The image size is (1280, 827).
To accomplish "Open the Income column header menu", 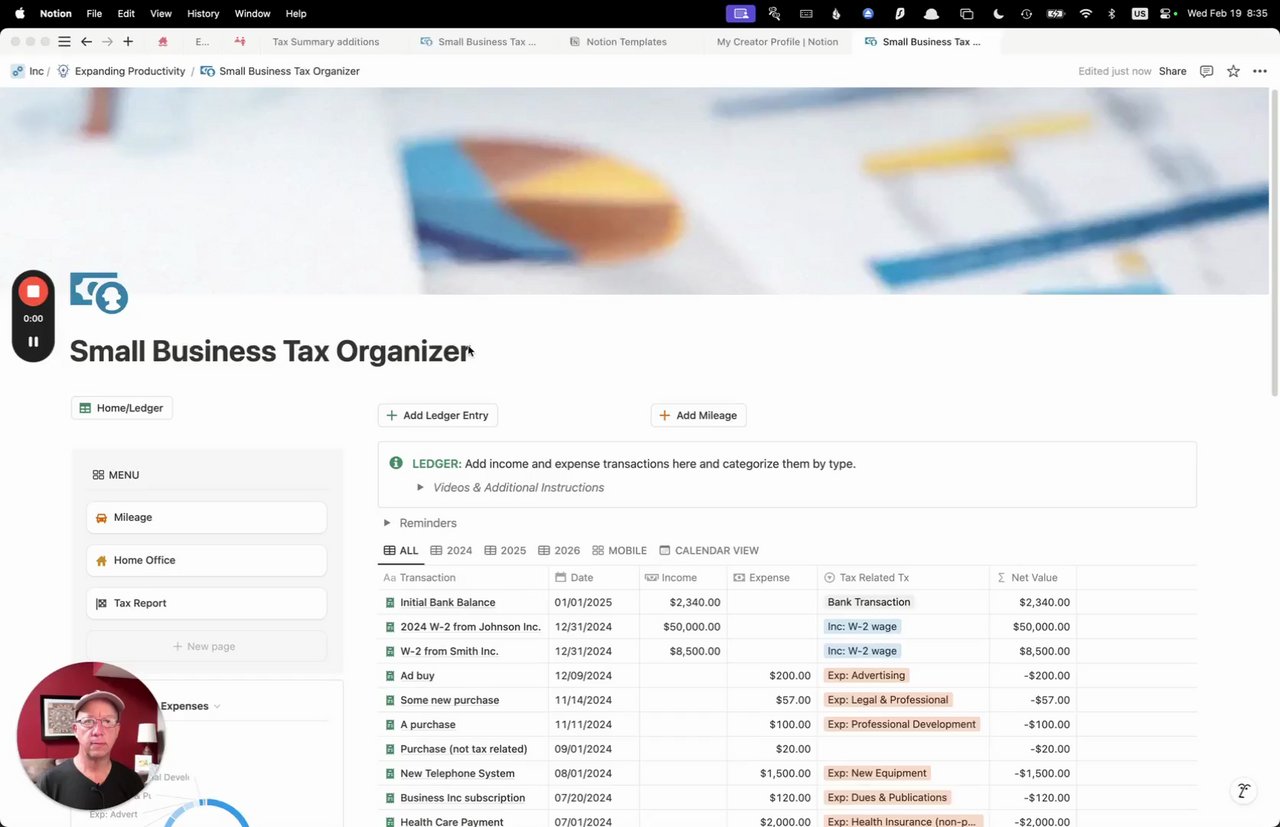I will point(683,578).
